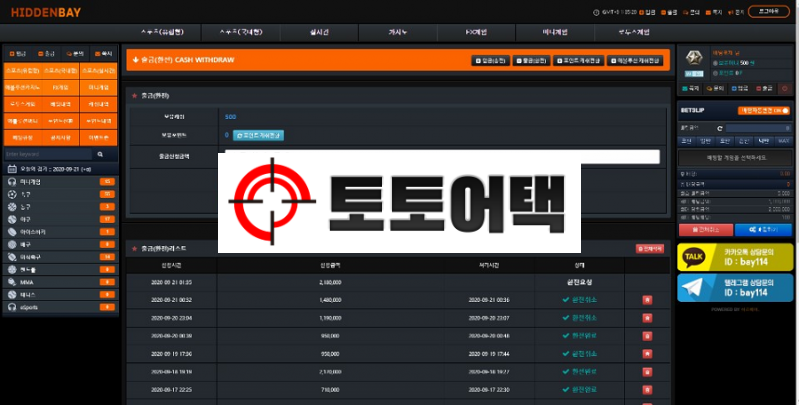This screenshot has height=405, width=799.
Task: Open the 카지노 top menu
Action: pos(398,32)
